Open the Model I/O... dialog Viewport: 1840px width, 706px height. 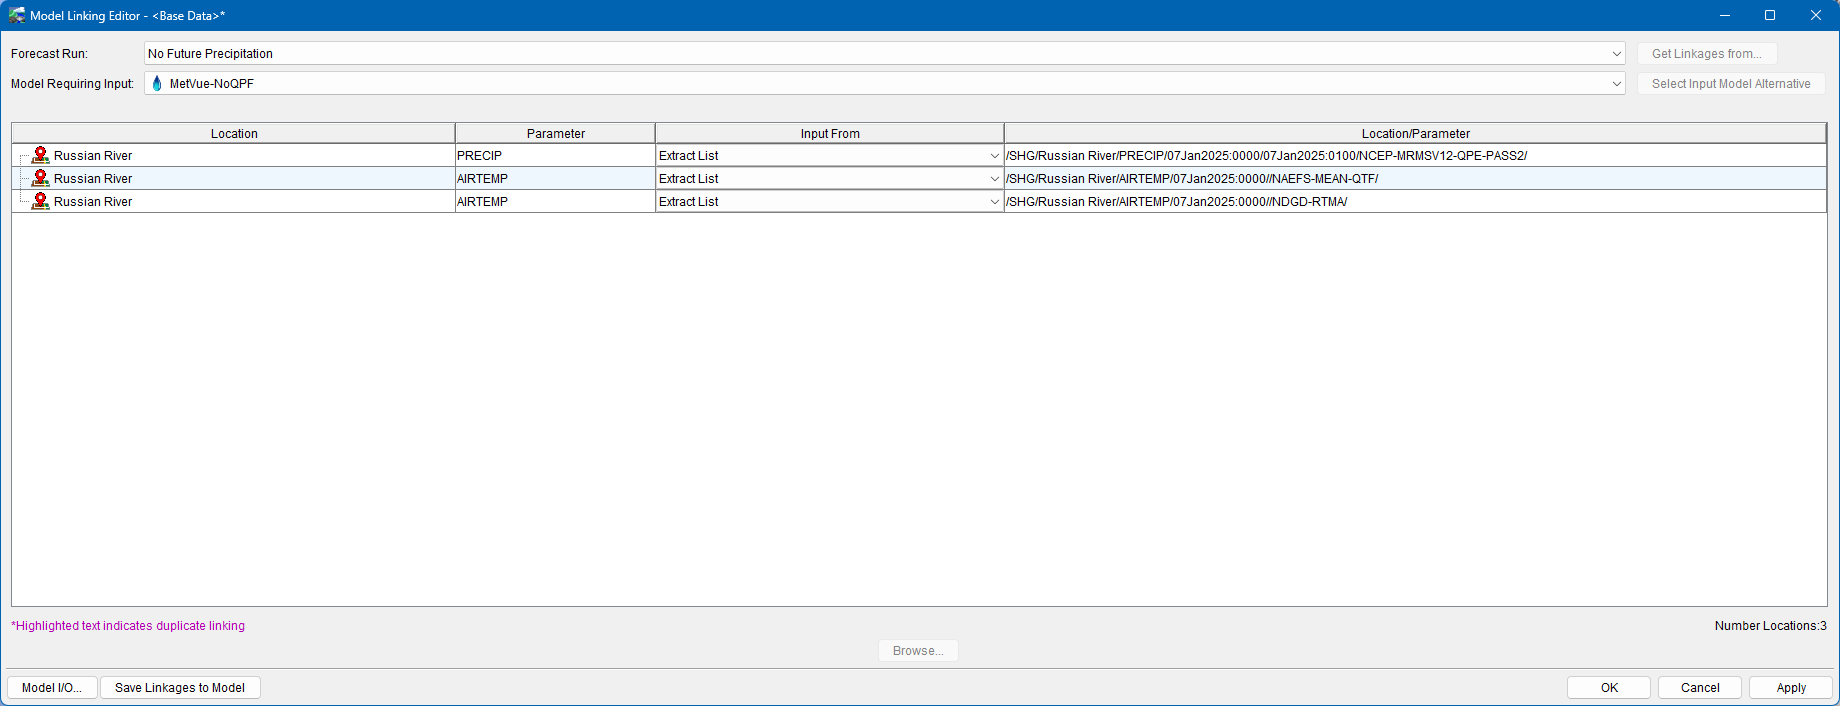click(x=52, y=688)
